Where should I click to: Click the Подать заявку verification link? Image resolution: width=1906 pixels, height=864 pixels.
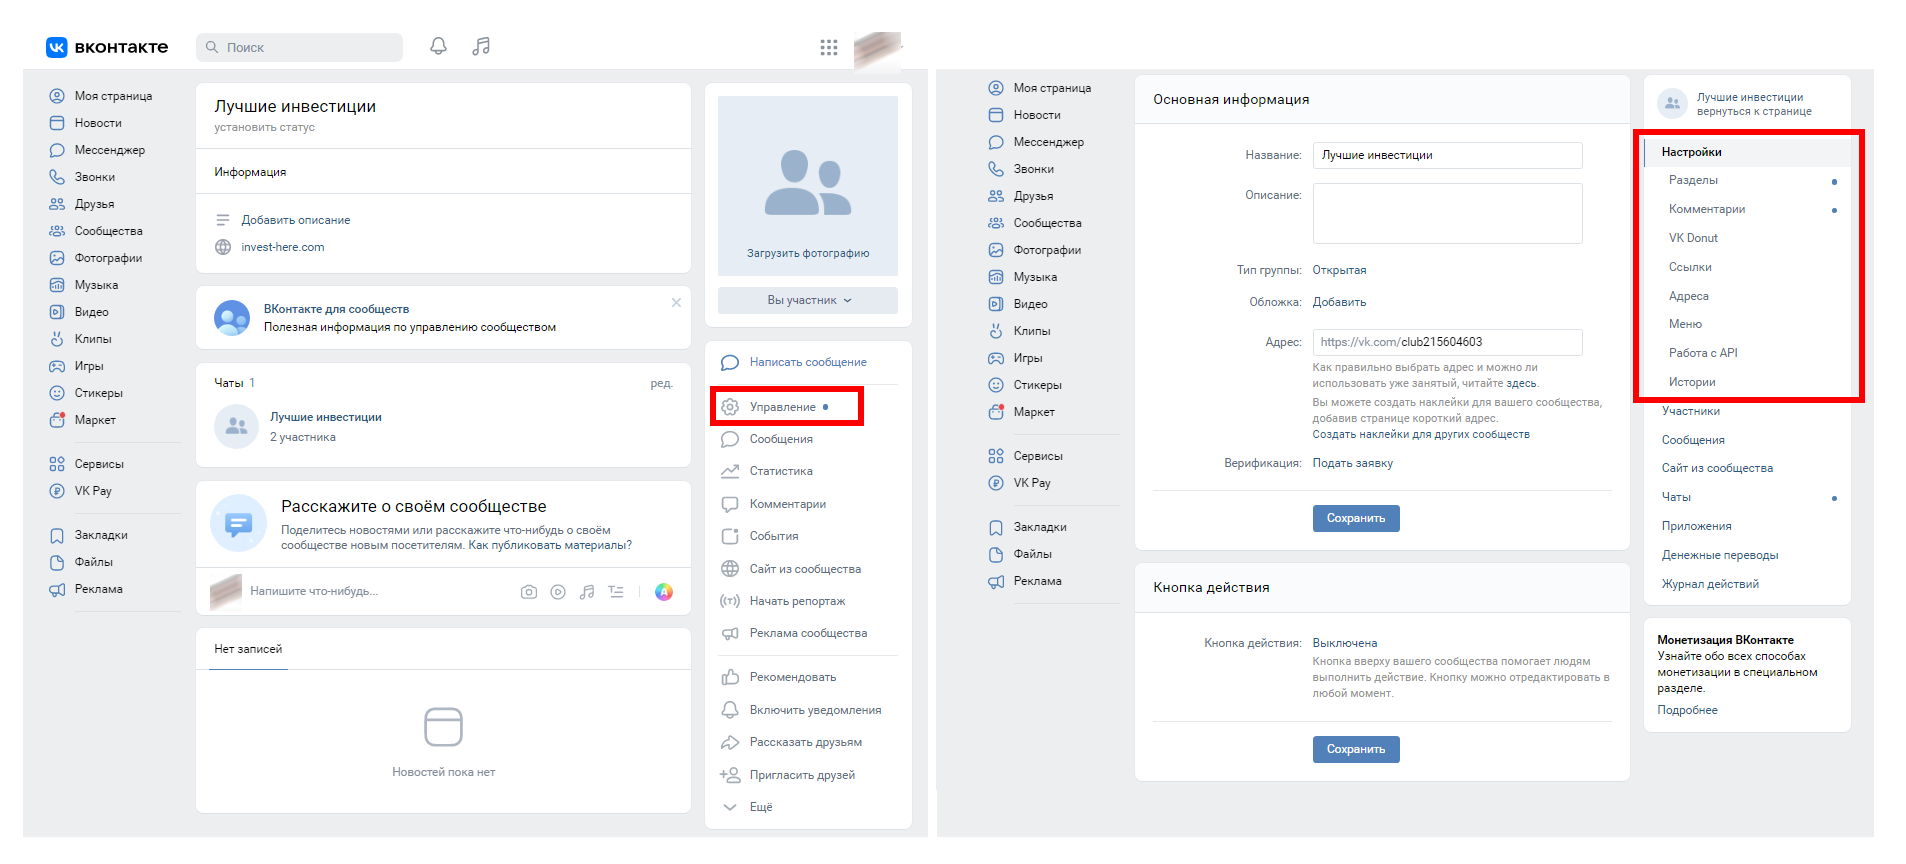pyautogui.click(x=1352, y=463)
